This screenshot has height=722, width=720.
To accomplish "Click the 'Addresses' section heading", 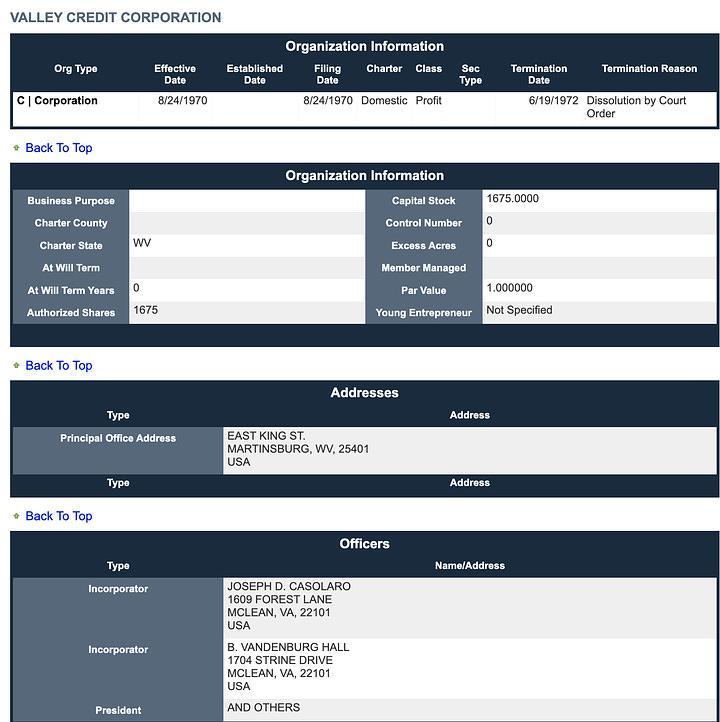I will [x=365, y=393].
